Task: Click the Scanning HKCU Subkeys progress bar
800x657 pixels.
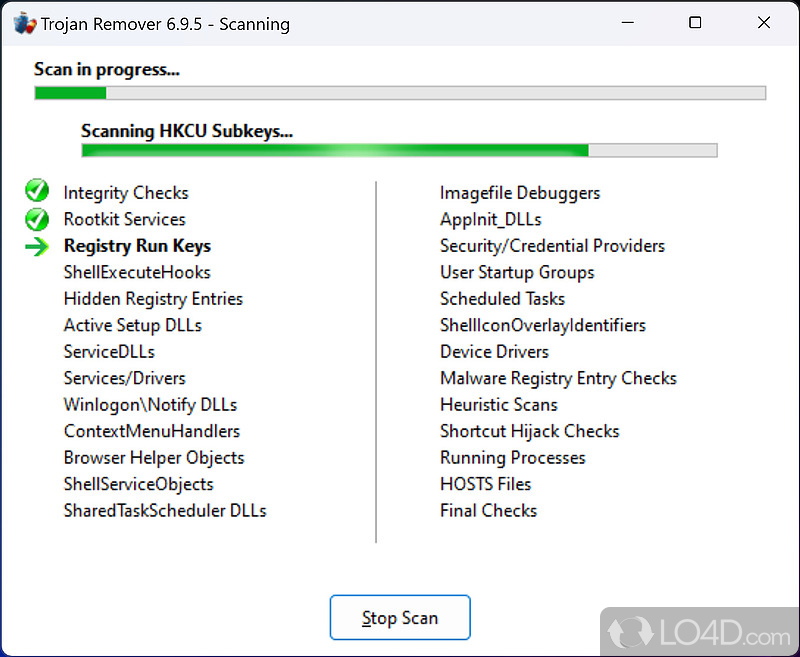Action: pyautogui.click(x=399, y=150)
